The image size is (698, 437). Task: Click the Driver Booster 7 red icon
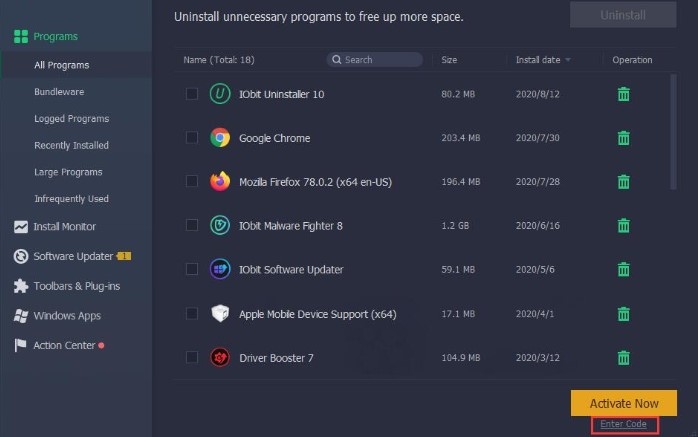tap(220, 357)
